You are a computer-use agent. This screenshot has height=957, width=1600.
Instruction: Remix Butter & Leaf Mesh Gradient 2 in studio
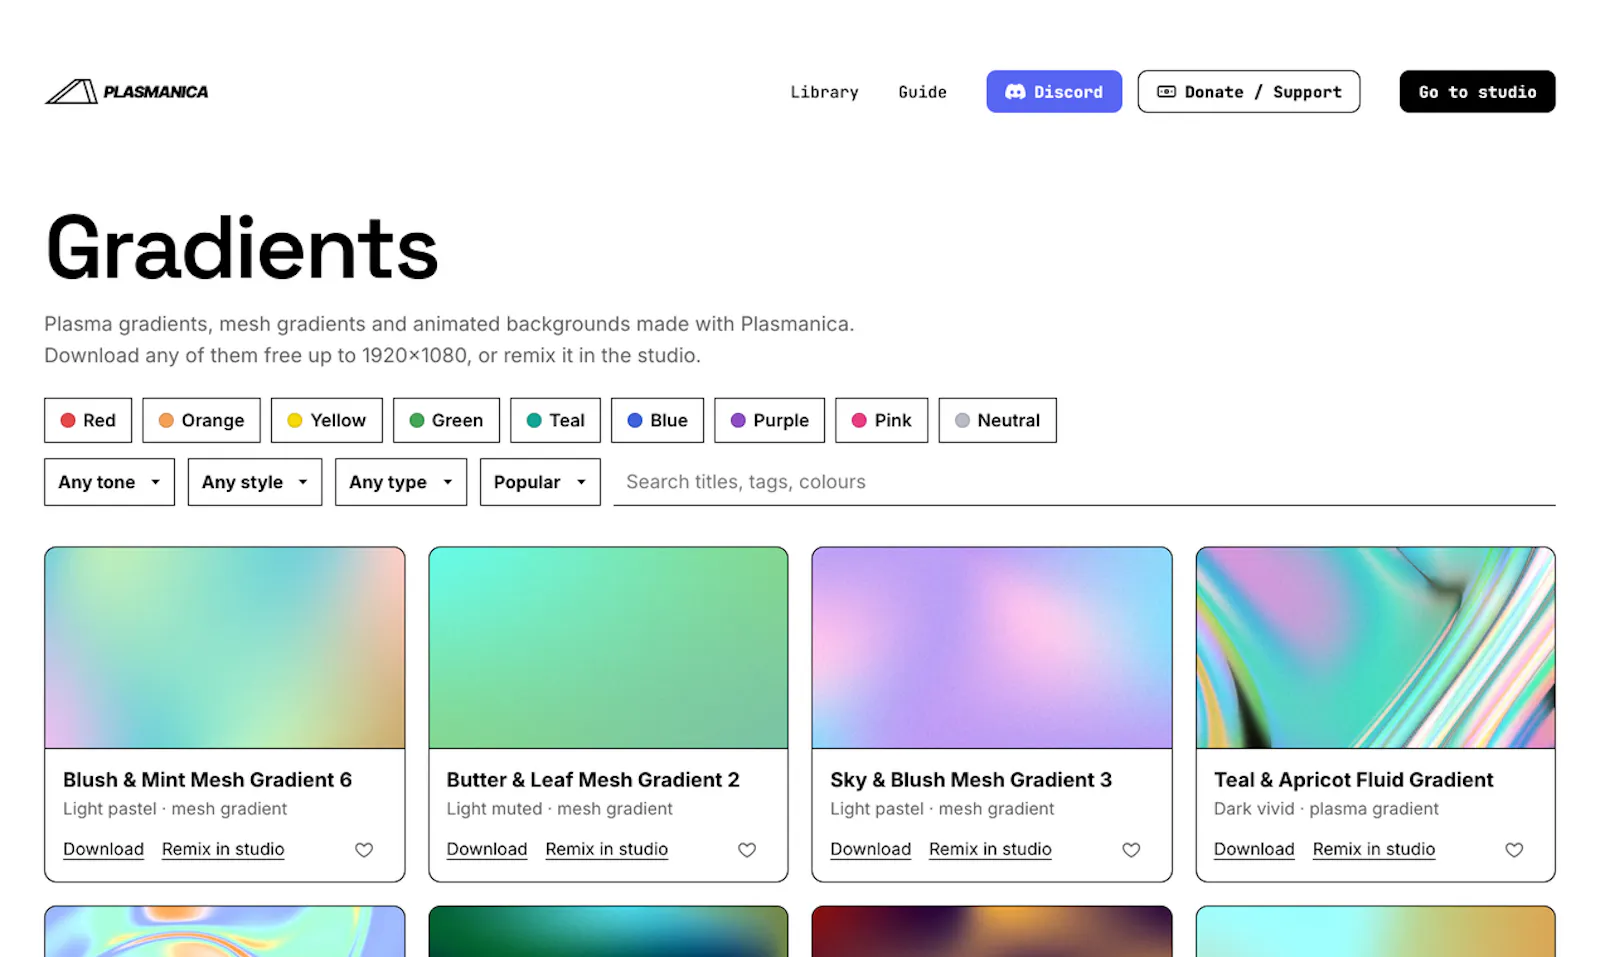pyautogui.click(x=607, y=849)
